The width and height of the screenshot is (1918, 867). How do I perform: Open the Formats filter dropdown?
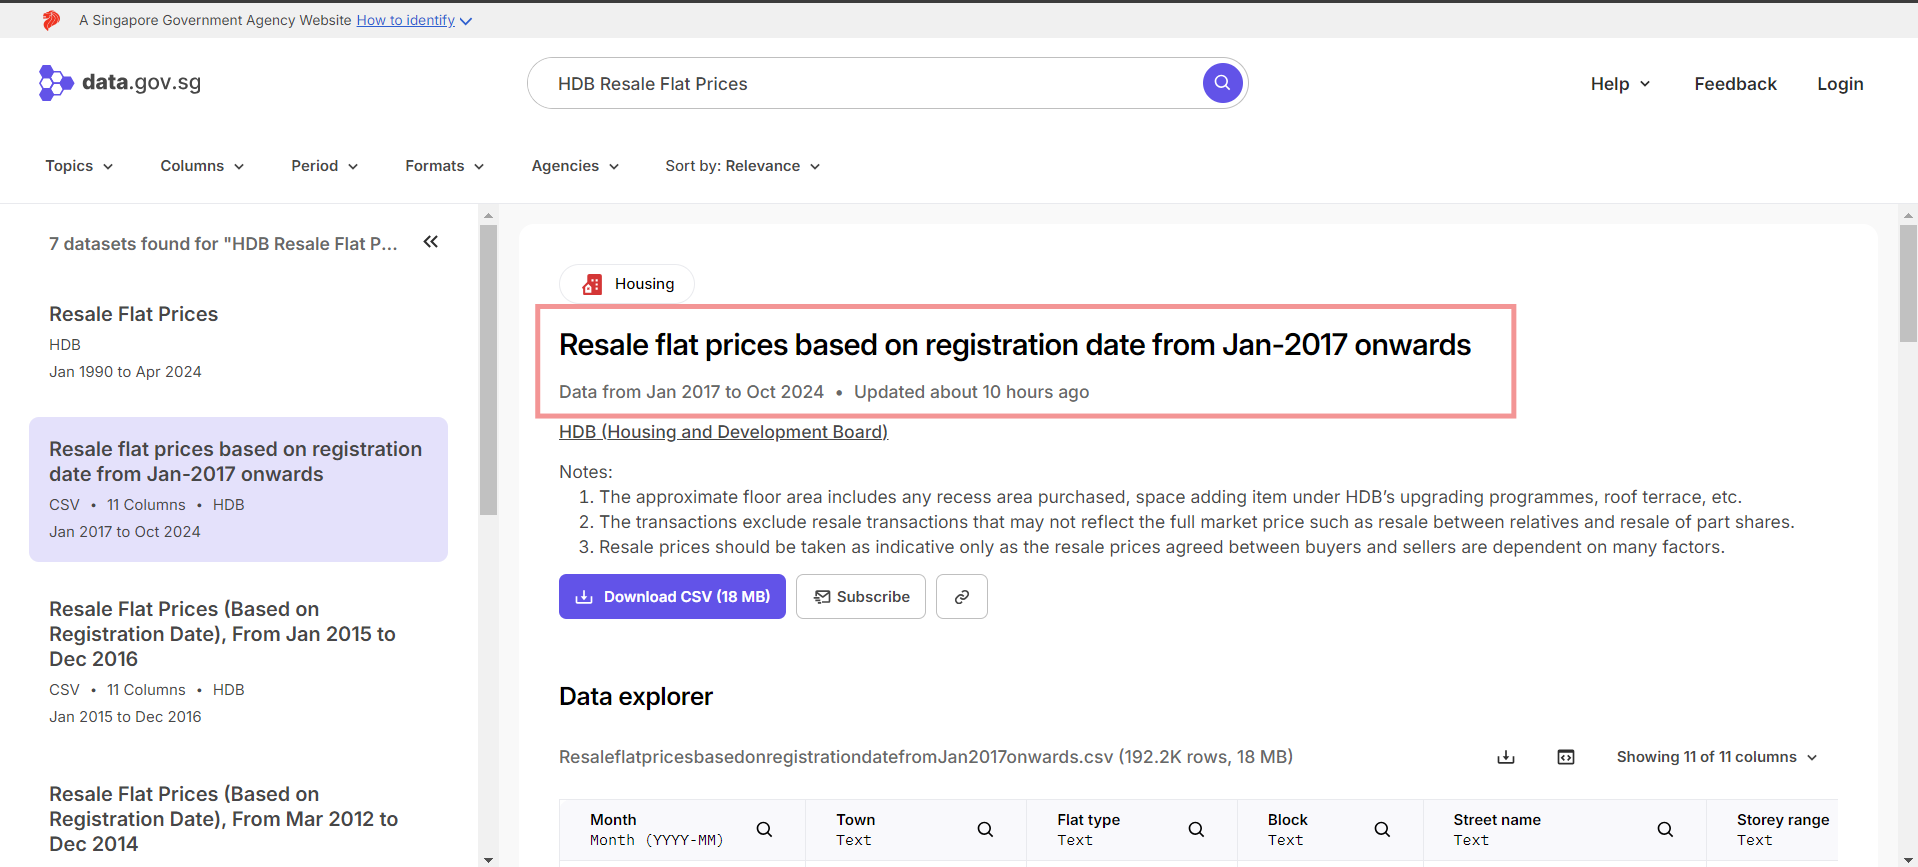point(444,166)
